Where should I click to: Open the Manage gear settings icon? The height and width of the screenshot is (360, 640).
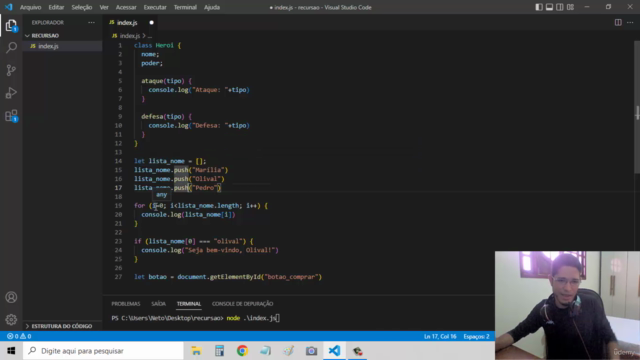[x=11, y=319]
